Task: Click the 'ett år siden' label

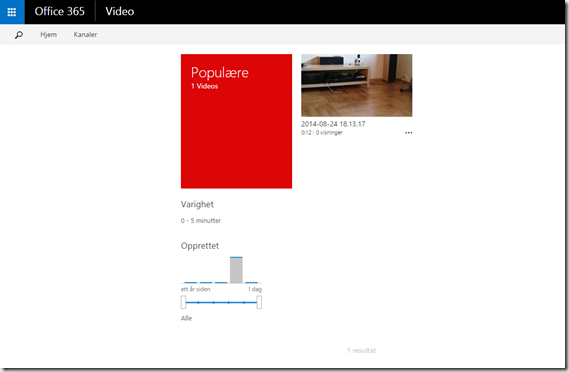Action: point(195,289)
